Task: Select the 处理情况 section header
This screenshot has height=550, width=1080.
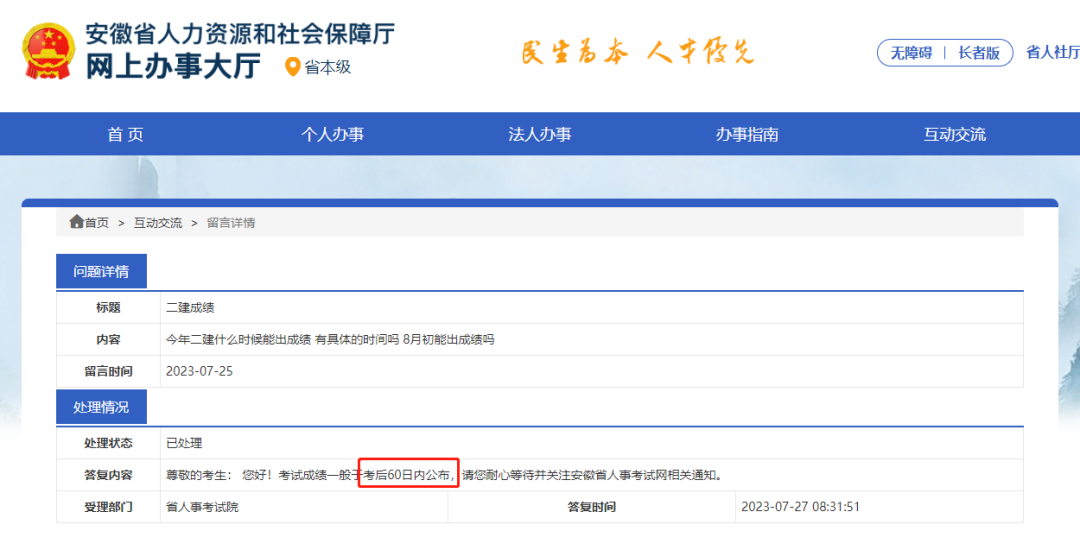Action: tap(101, 407)
